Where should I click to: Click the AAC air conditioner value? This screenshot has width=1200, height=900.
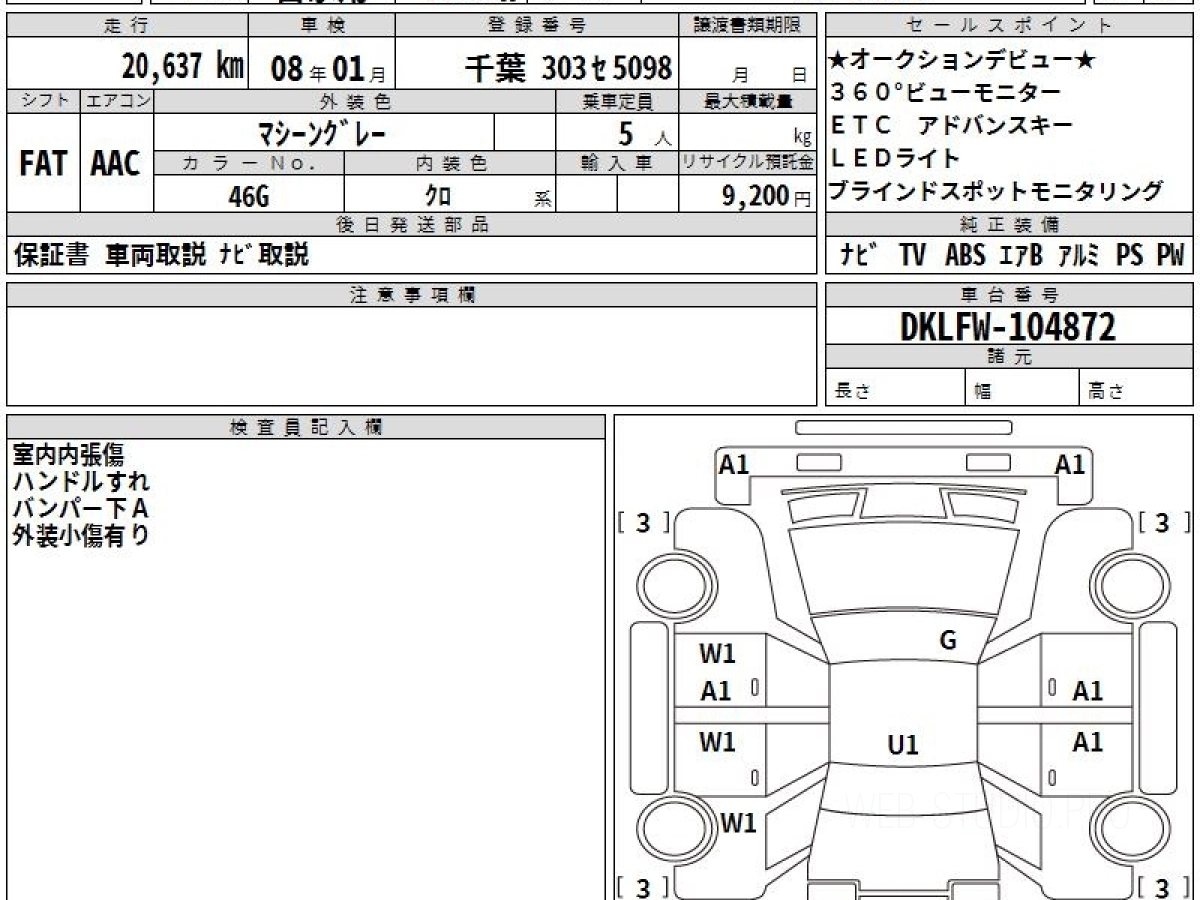(x=116, y=164)
